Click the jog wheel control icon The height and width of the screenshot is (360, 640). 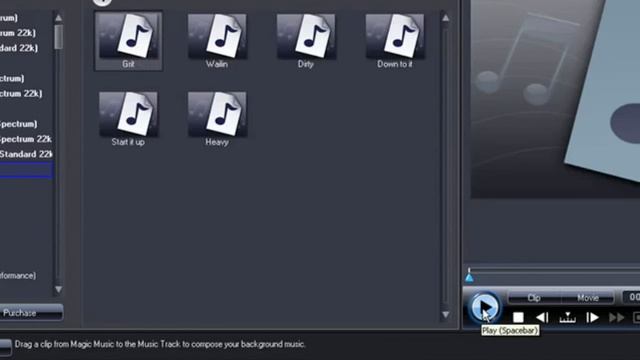coord(567,318)
